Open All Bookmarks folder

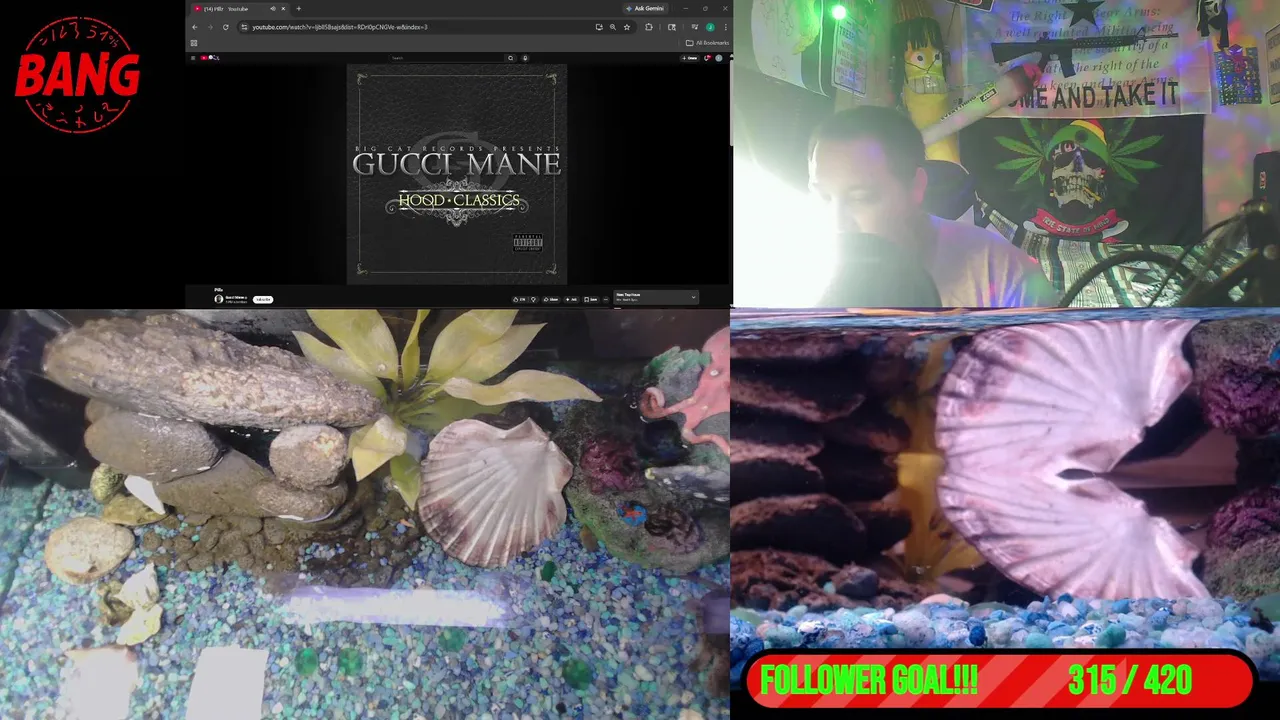pyautogui.click(x=708, y=43)
